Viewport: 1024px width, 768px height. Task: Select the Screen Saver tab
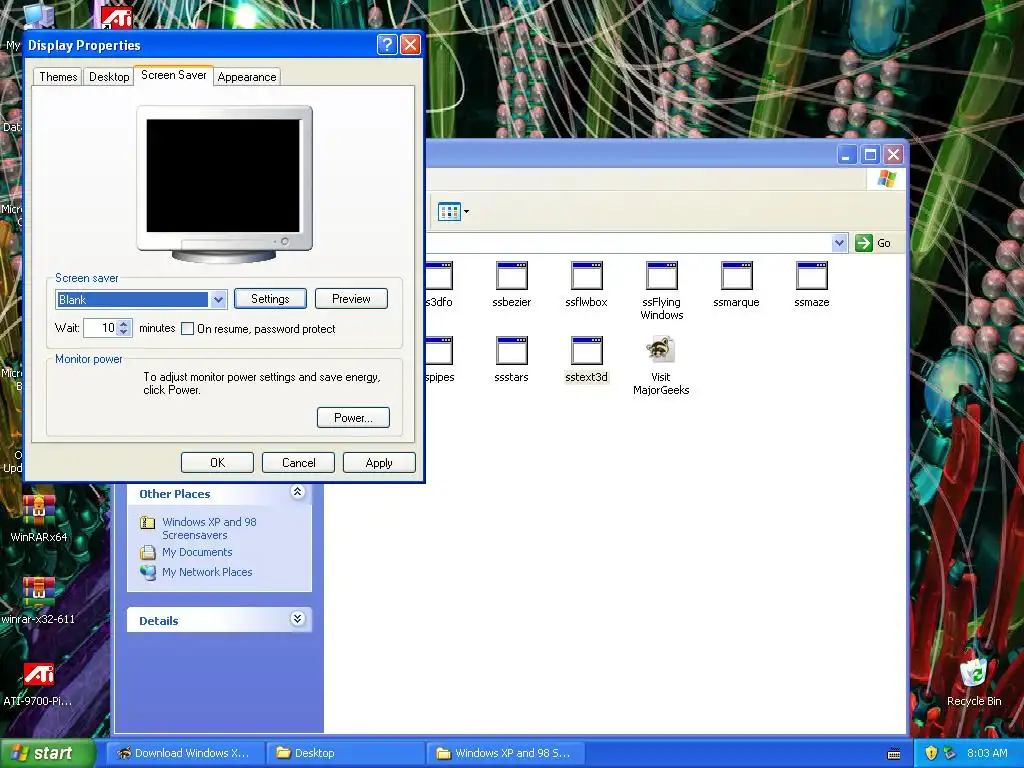174,75
